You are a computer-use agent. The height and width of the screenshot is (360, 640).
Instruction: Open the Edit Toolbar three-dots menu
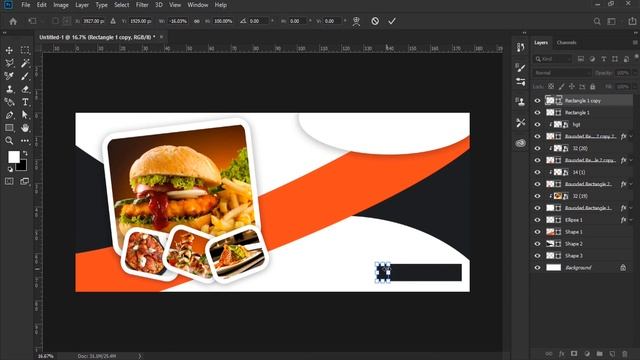tap(25, 141)
